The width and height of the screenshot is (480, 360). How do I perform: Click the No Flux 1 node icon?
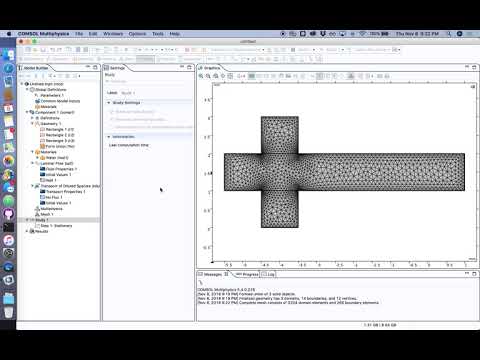tap(42, 197)
